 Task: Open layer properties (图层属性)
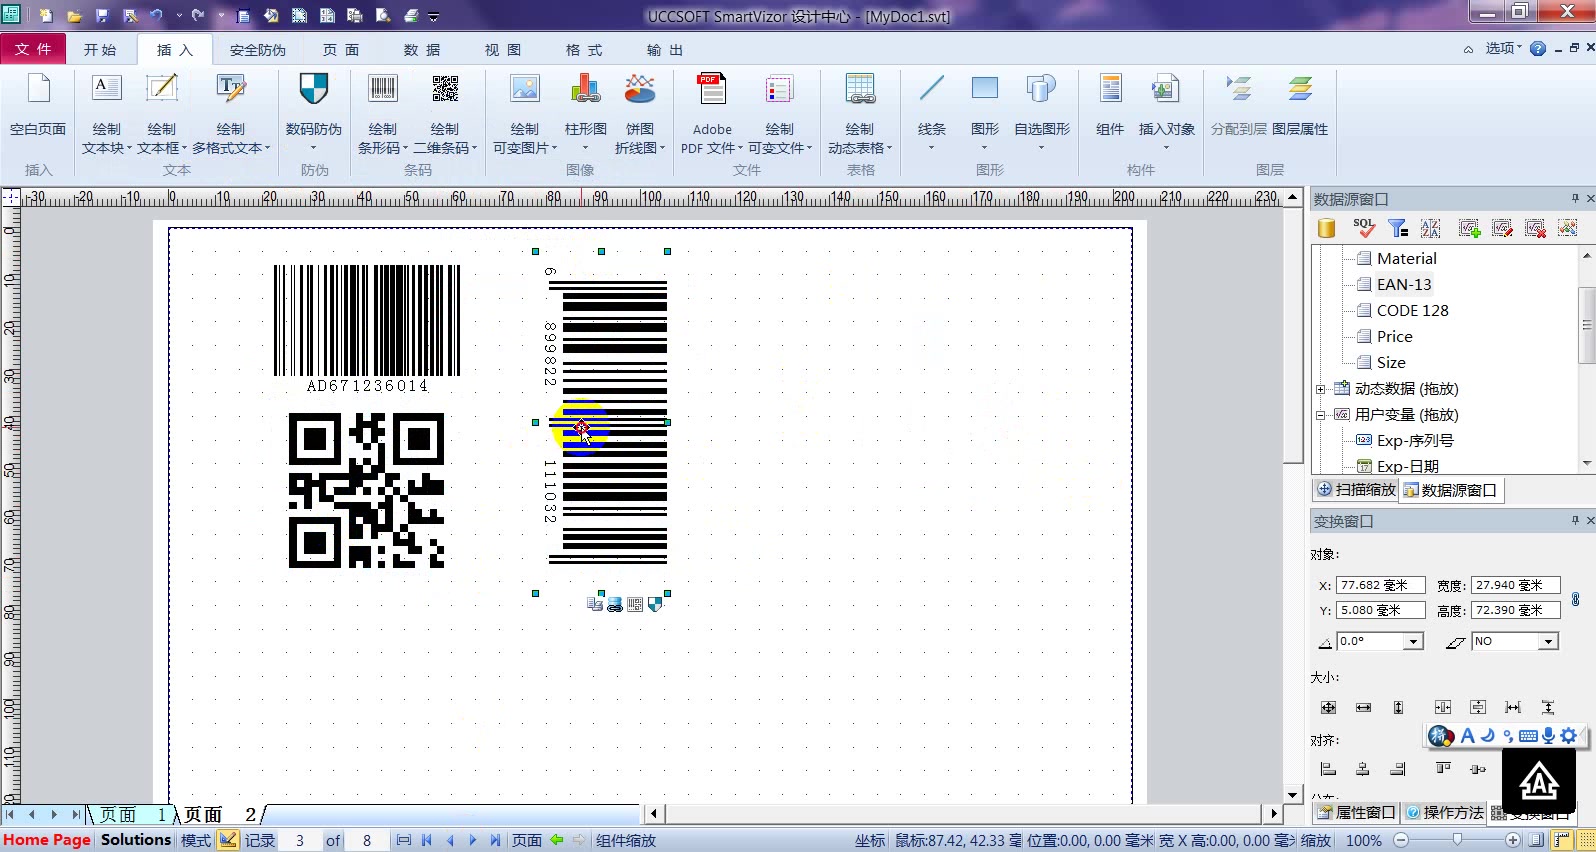point(1300,105)
